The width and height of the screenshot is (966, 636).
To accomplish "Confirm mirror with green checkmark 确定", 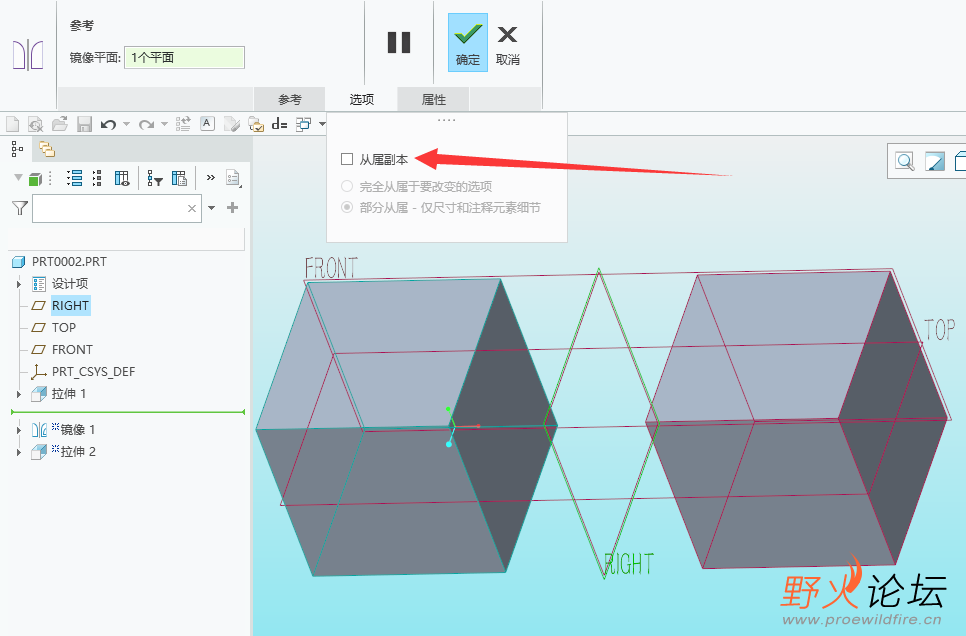I will pos(468,43).
